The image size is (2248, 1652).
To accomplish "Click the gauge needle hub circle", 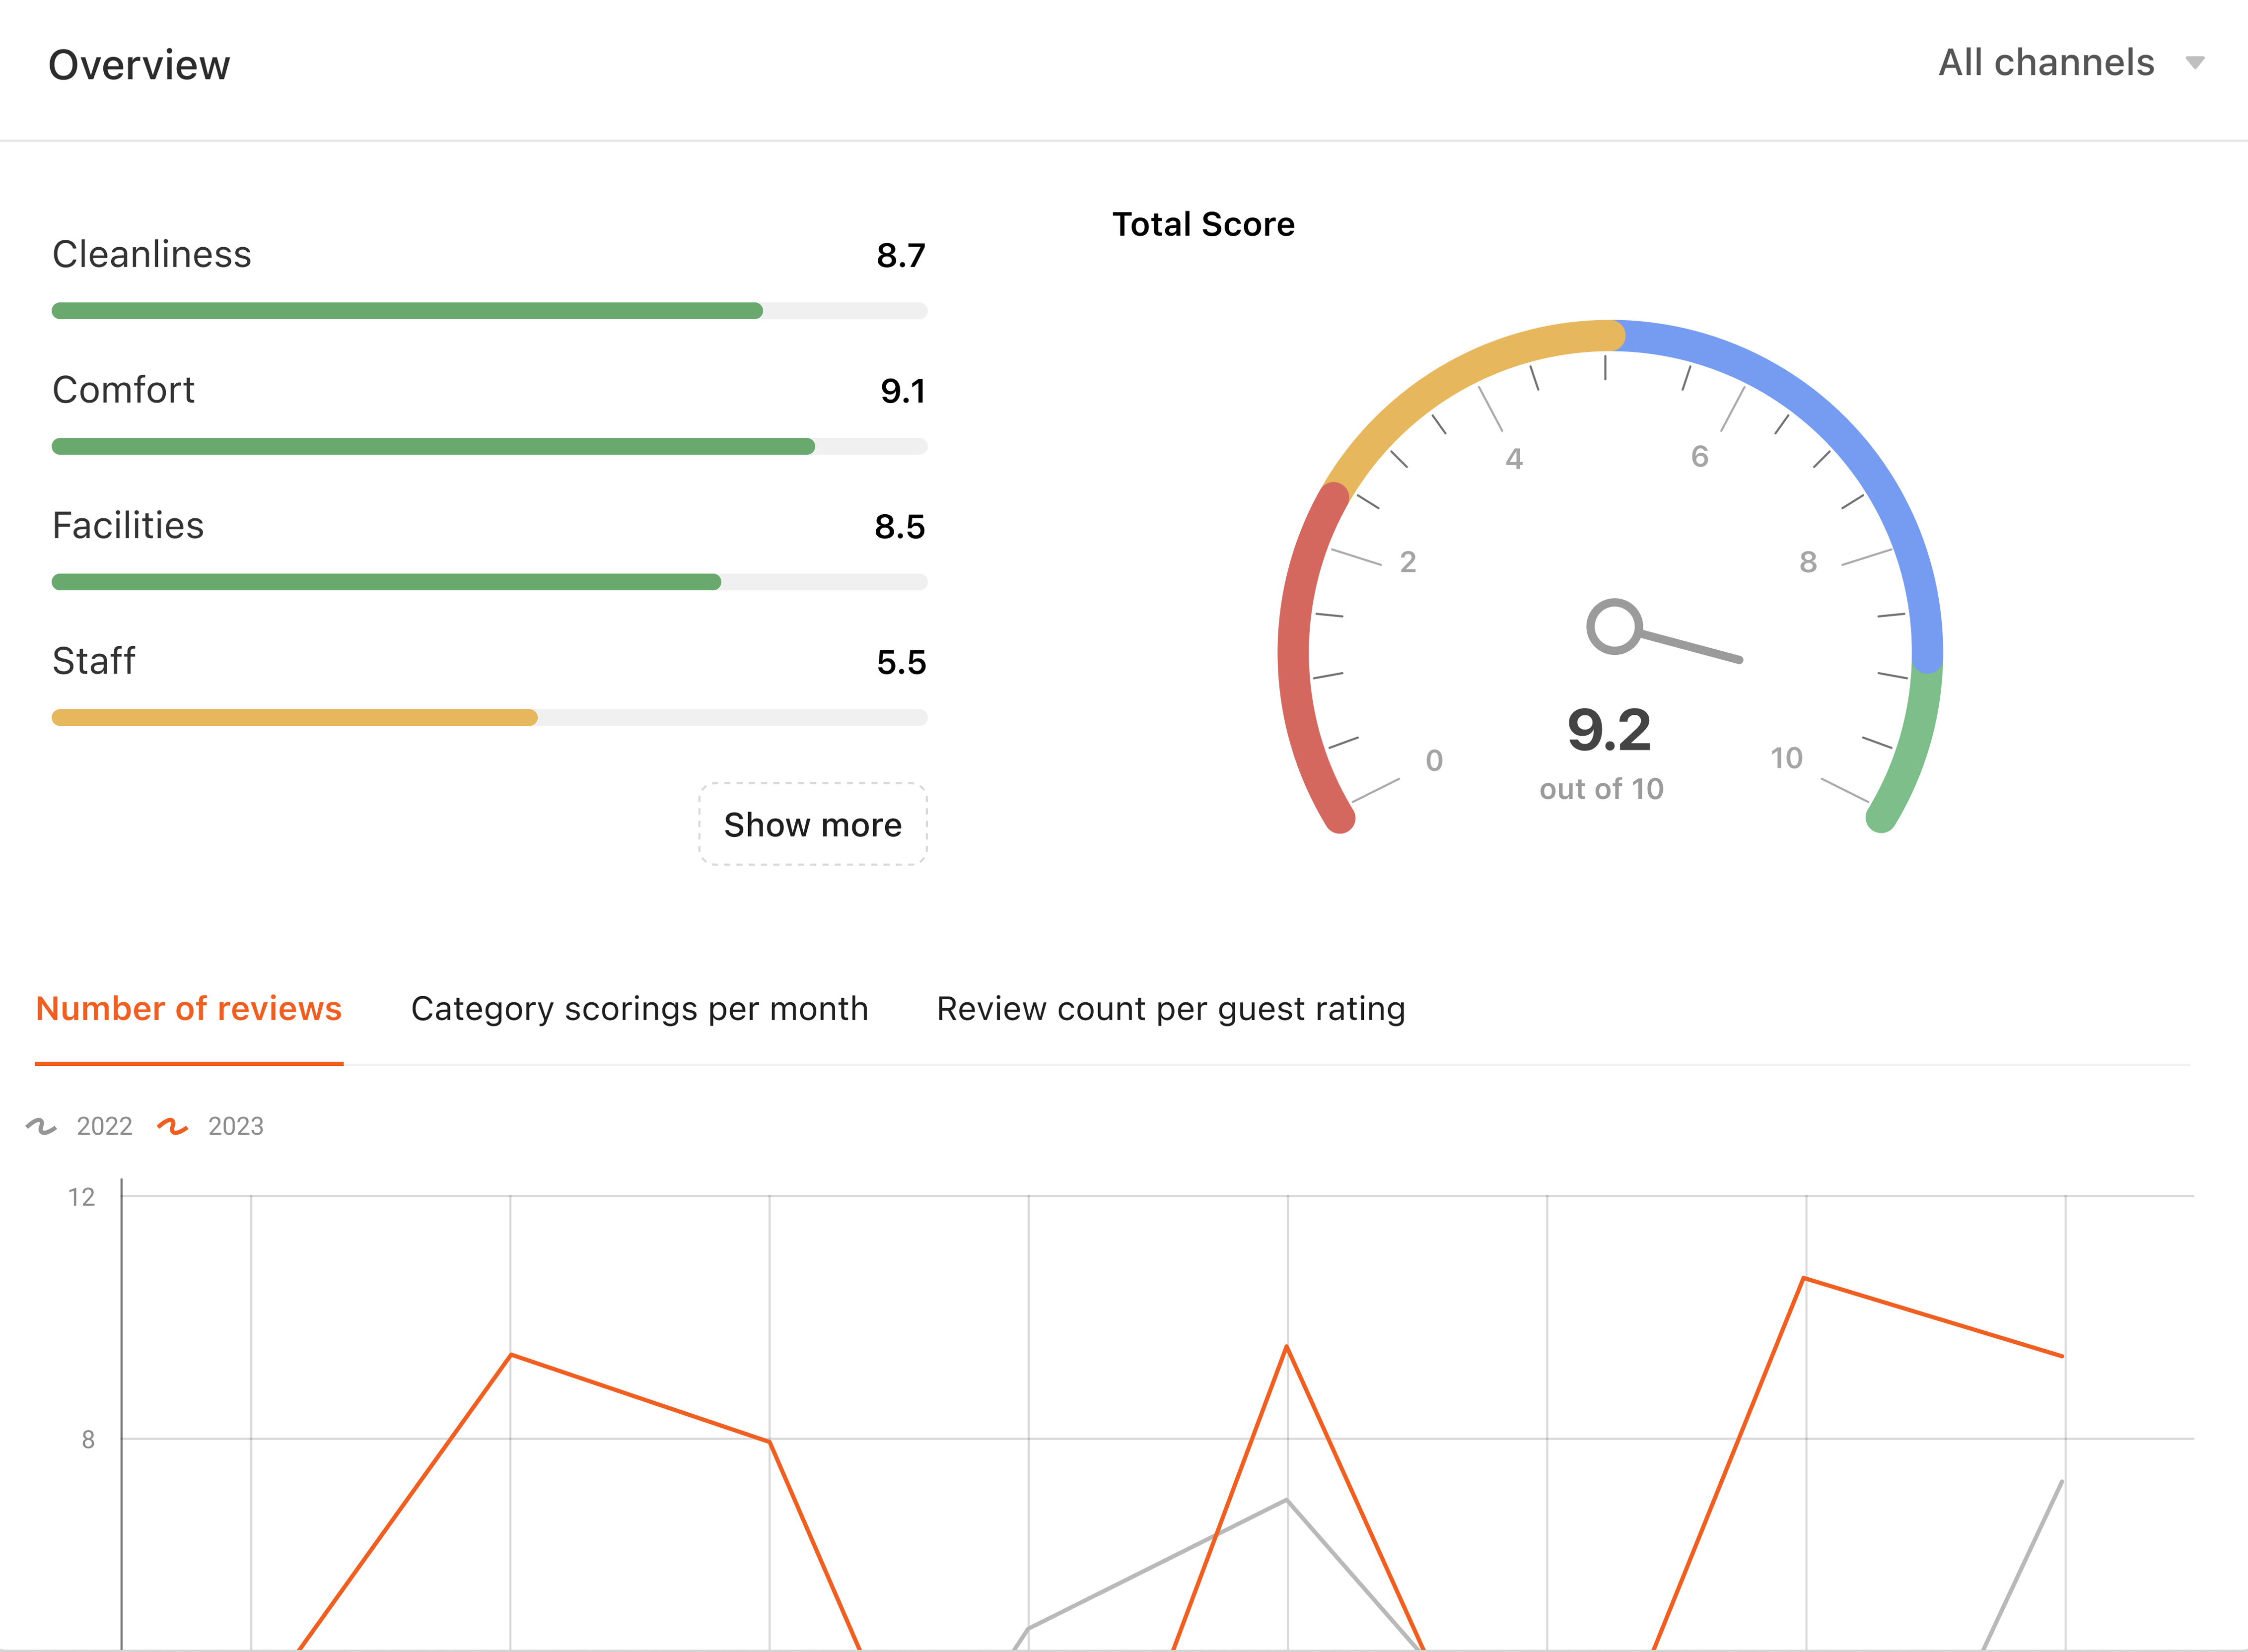I will click(x=1614, y=627).
